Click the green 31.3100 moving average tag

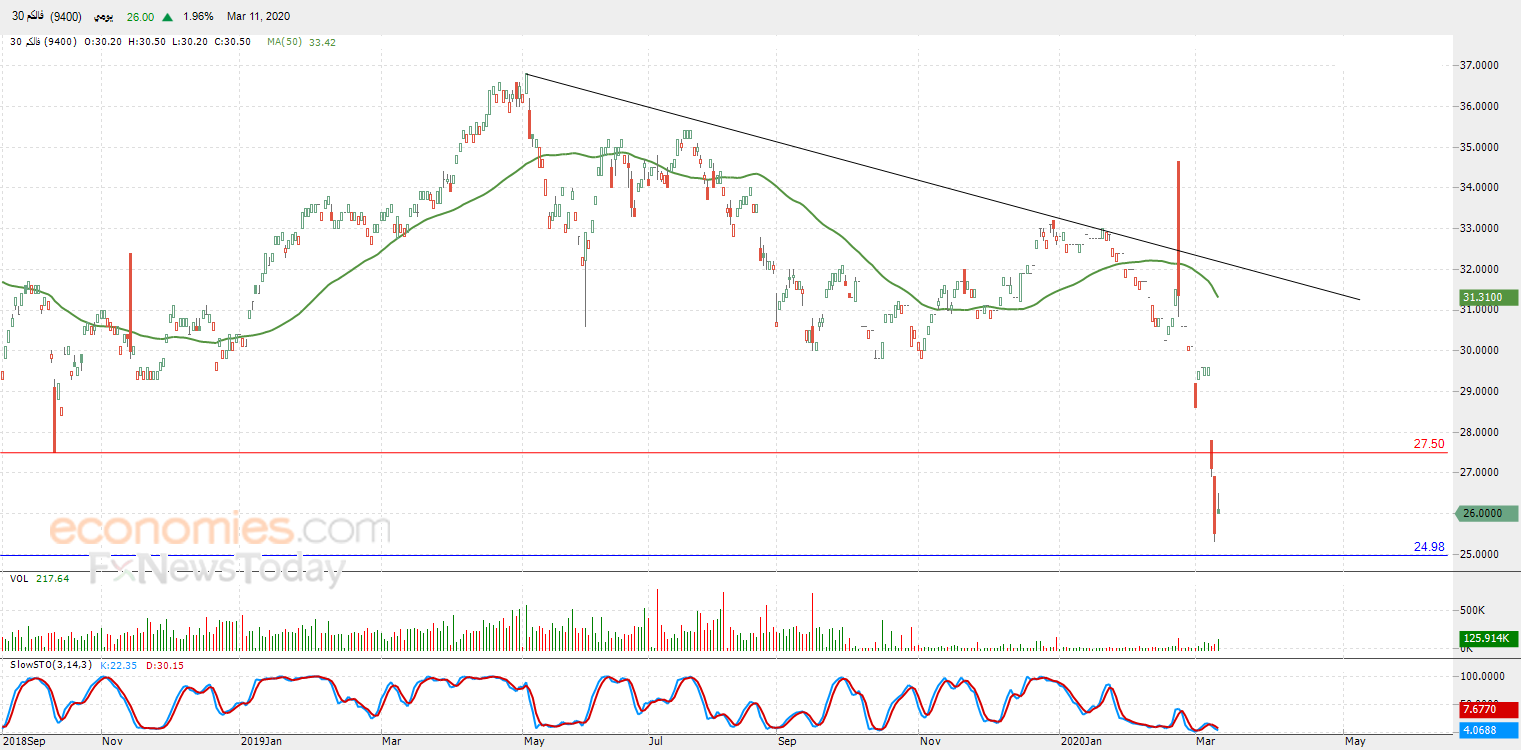[1488, 297]
